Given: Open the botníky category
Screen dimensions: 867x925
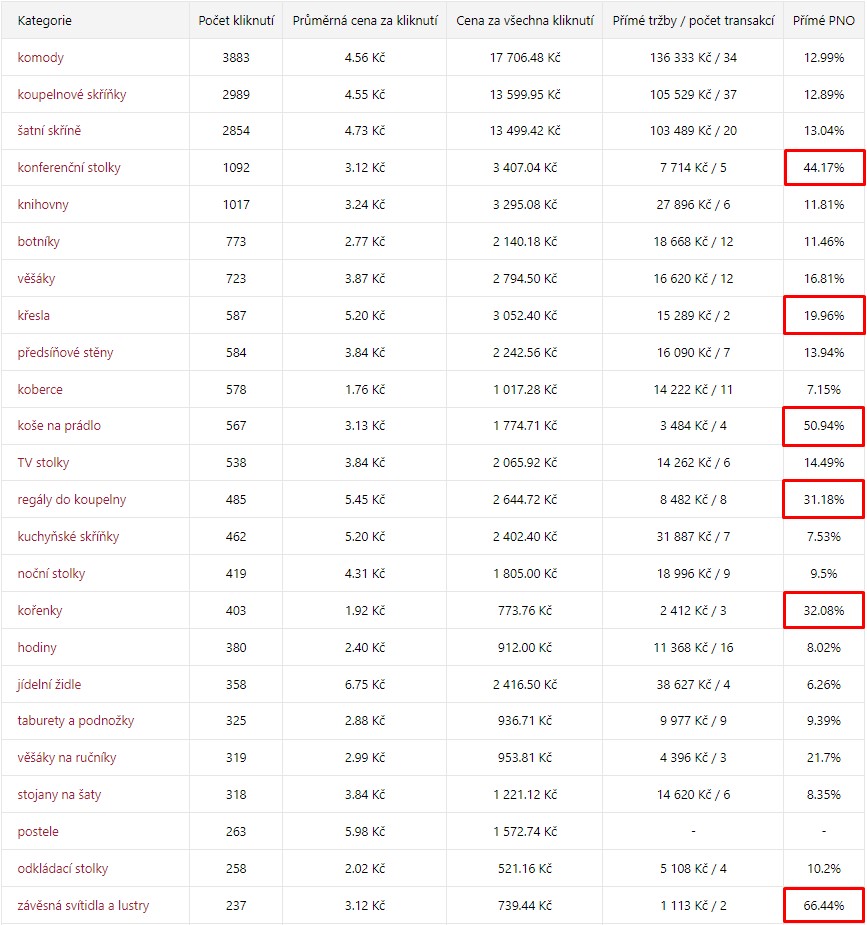Looking at the screenshot, I should point(39,241).
